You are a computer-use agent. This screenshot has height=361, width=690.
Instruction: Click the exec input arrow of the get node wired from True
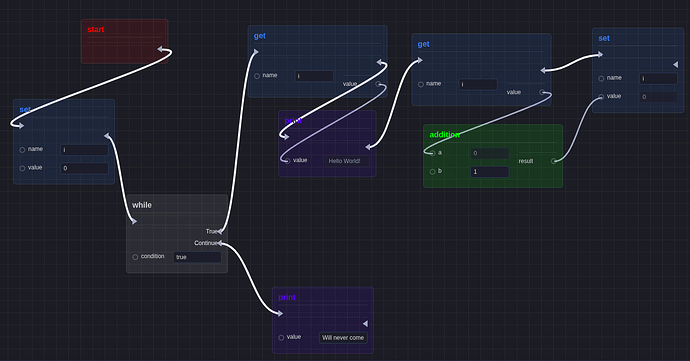click(x=255, y=52)
